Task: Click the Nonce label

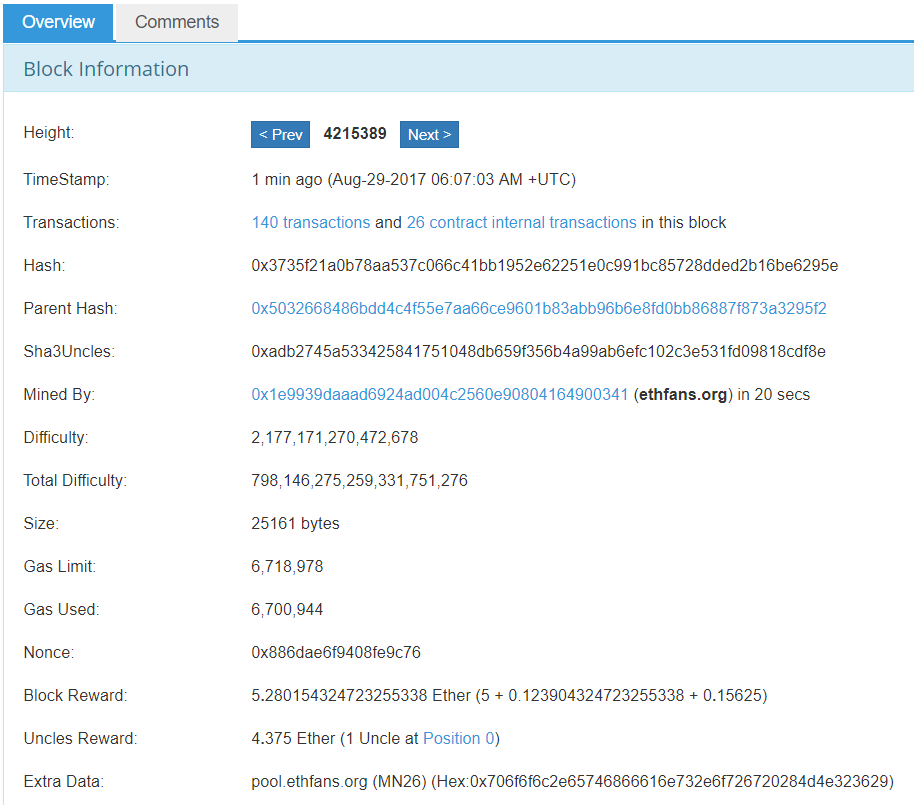Action: point(49,652)
